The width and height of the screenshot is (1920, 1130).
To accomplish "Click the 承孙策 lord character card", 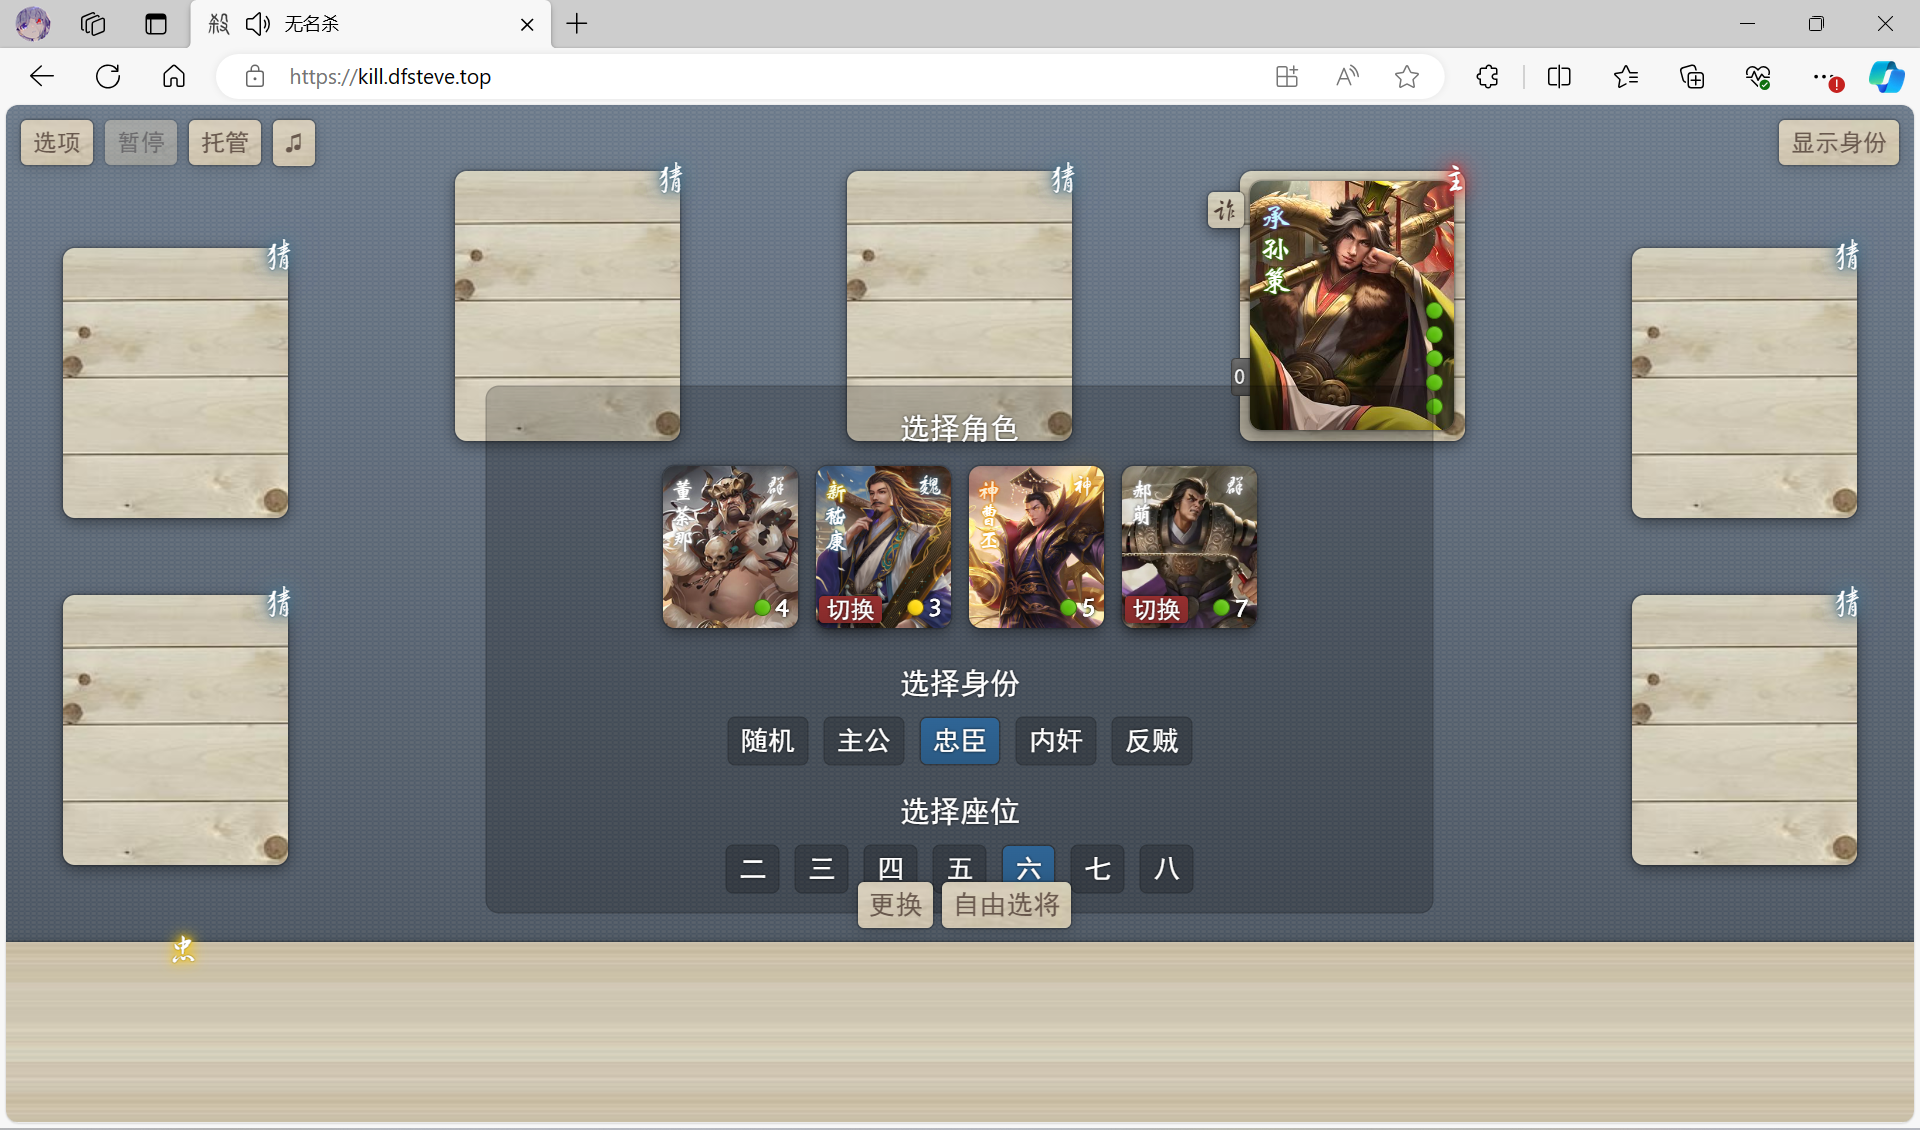I will (1352, 305).
